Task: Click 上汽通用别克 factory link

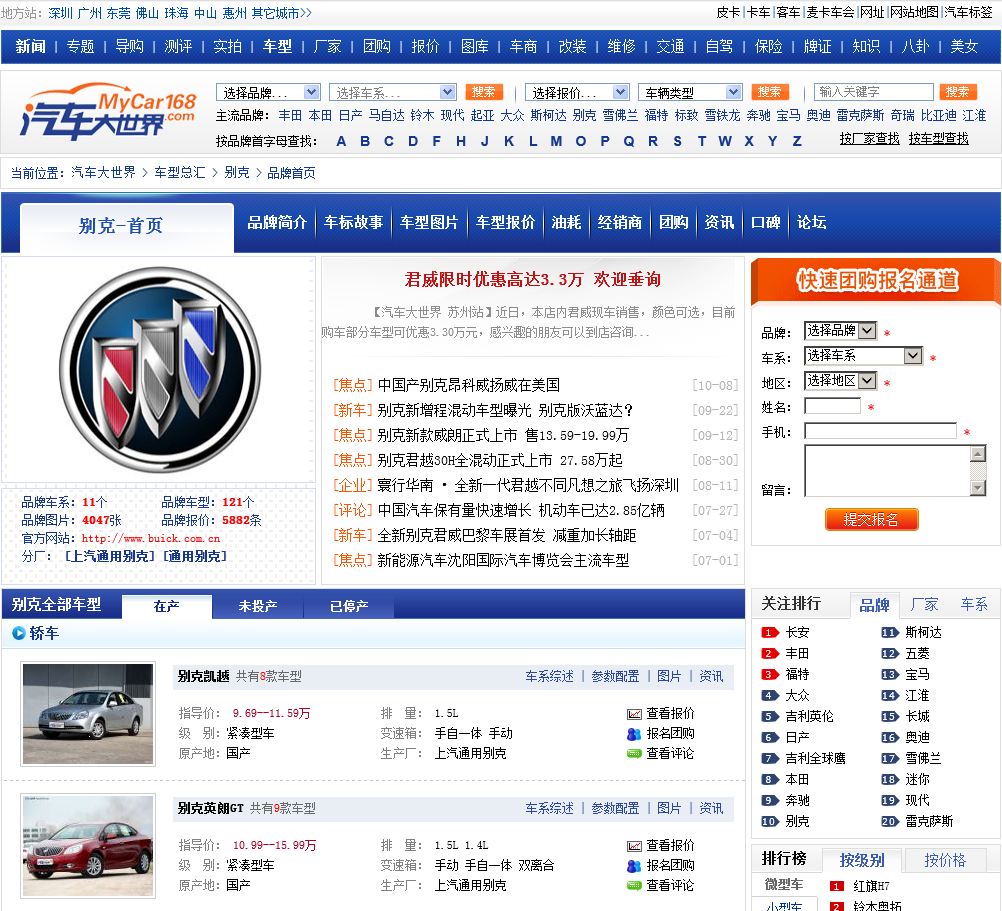Action: point(109,556)
